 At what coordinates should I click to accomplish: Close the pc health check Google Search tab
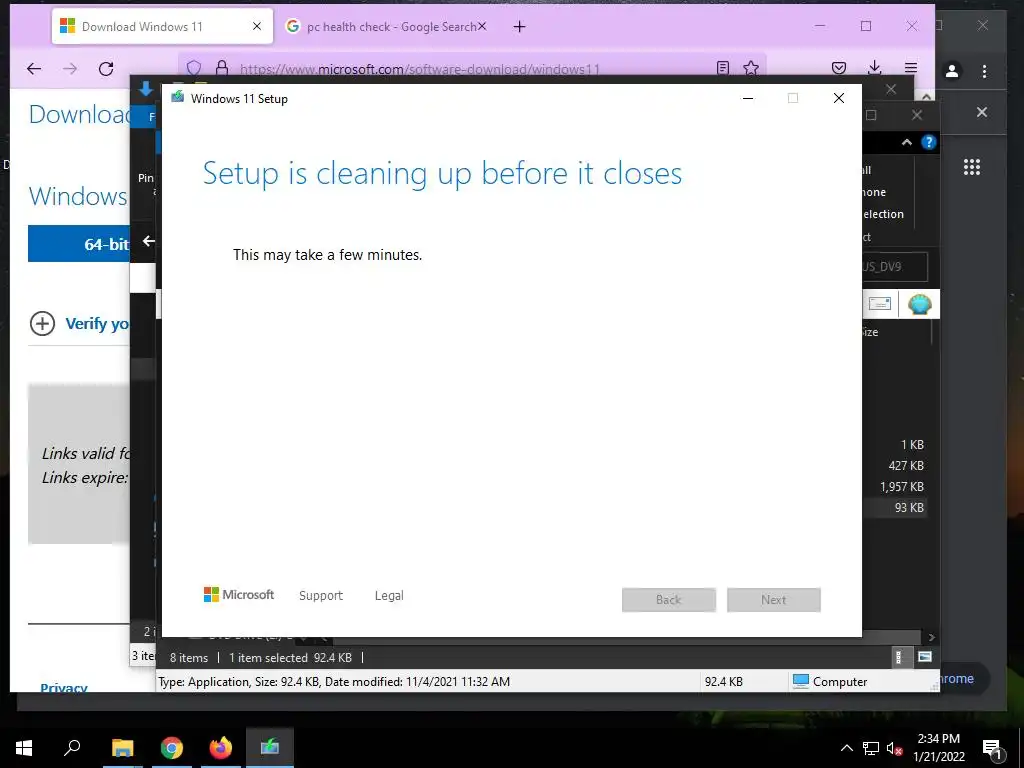tap(482, 26)
